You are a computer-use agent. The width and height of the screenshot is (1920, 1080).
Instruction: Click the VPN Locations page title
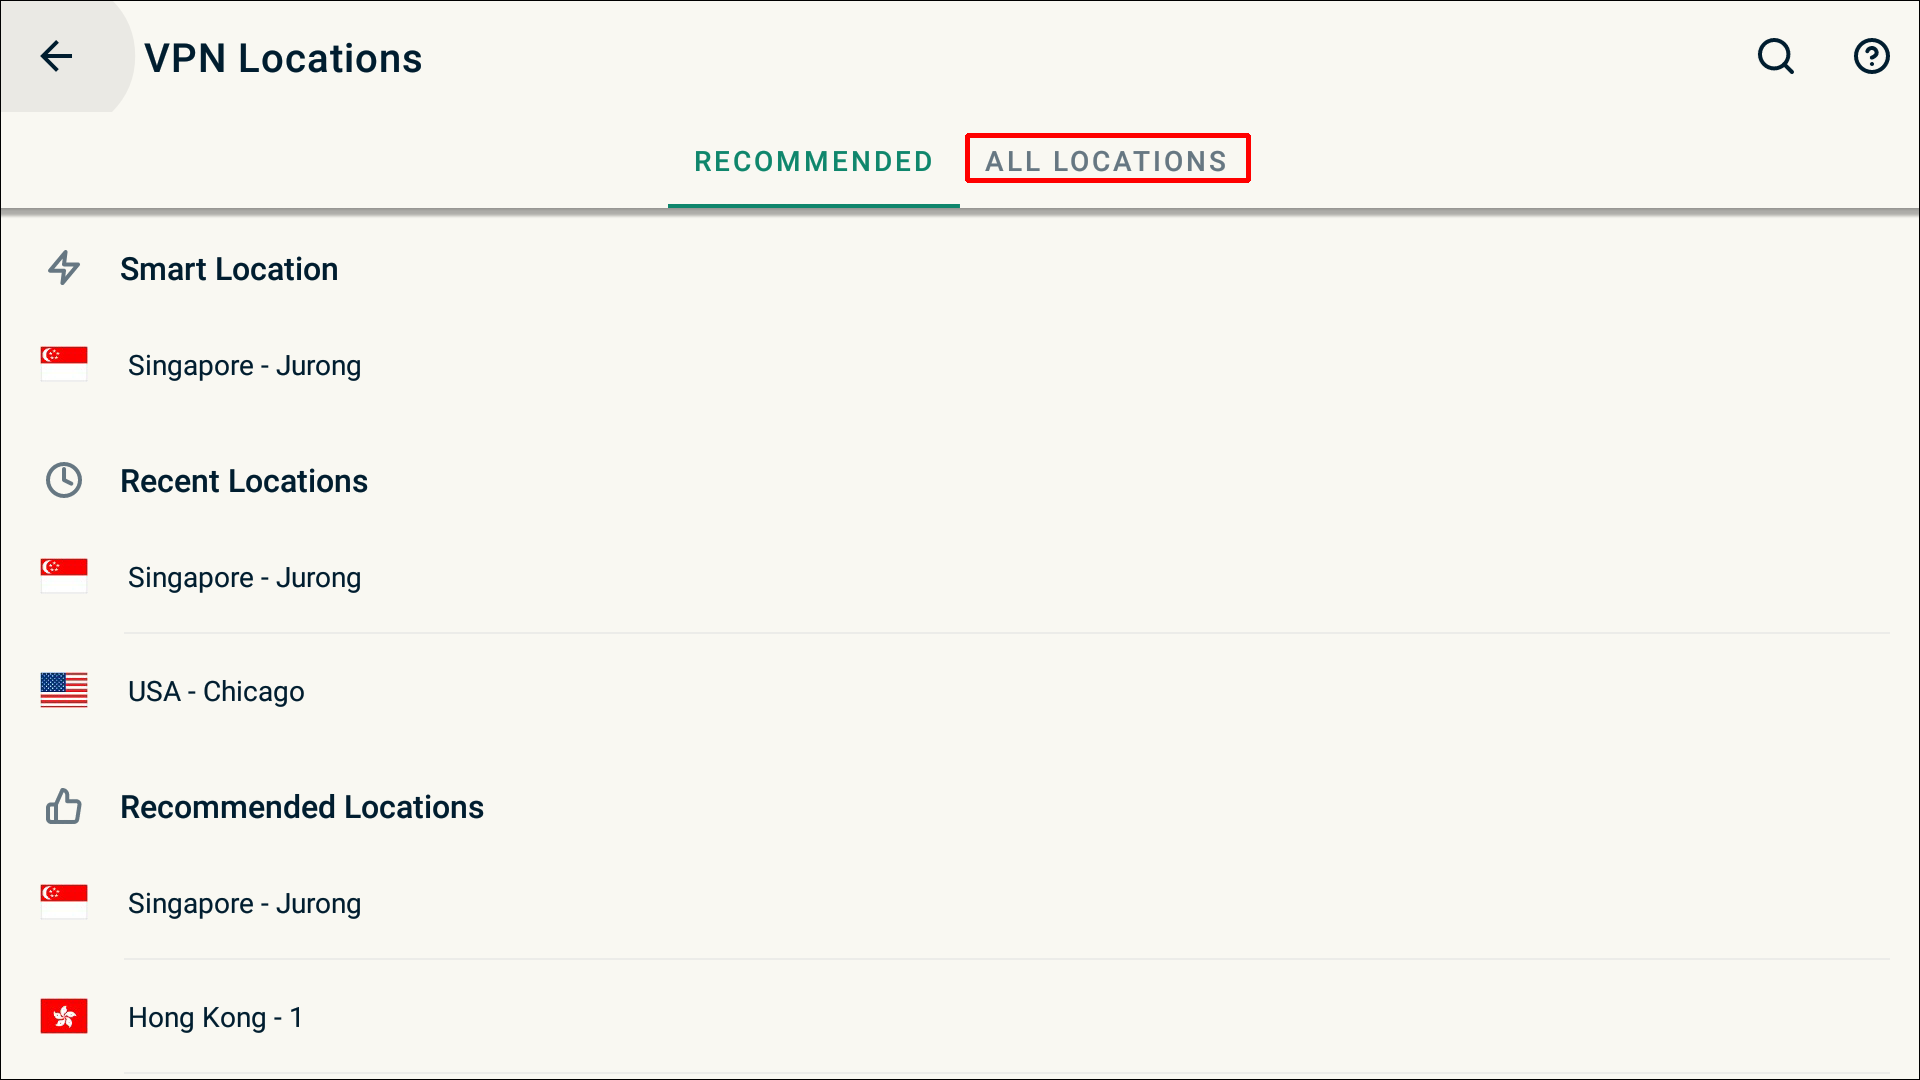tap(283, 59)
